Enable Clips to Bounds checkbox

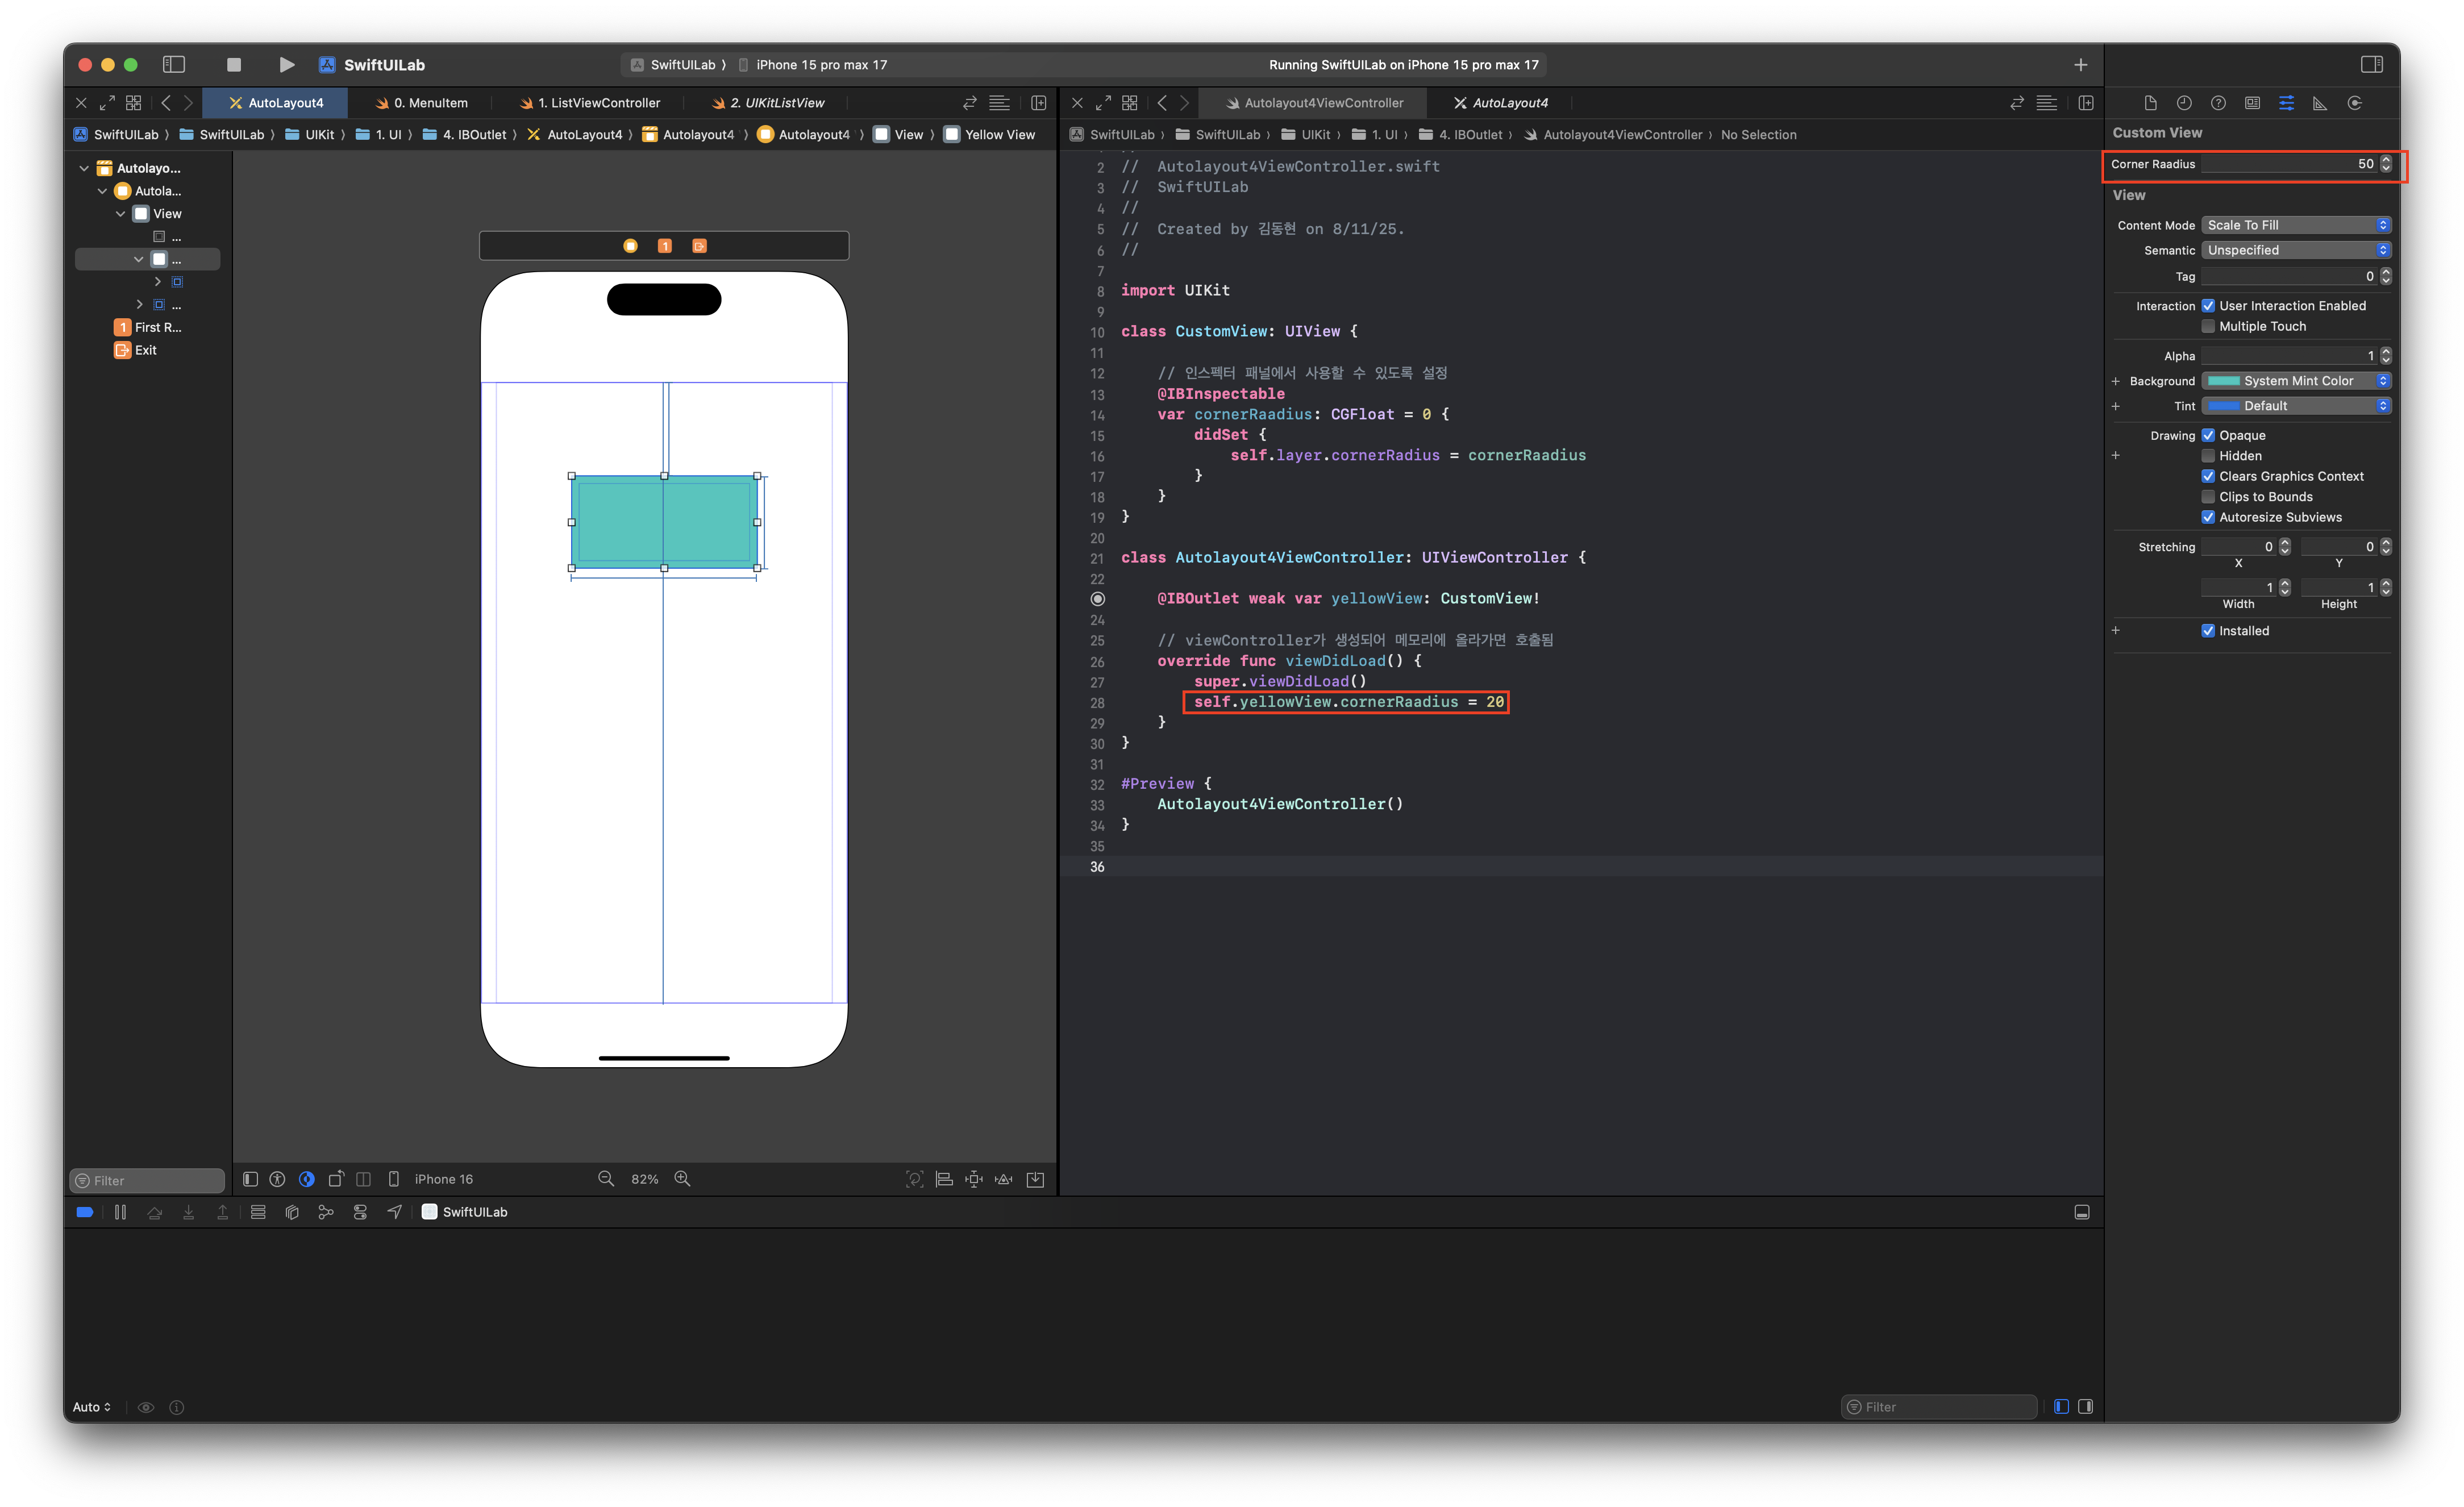[2208, 497]
